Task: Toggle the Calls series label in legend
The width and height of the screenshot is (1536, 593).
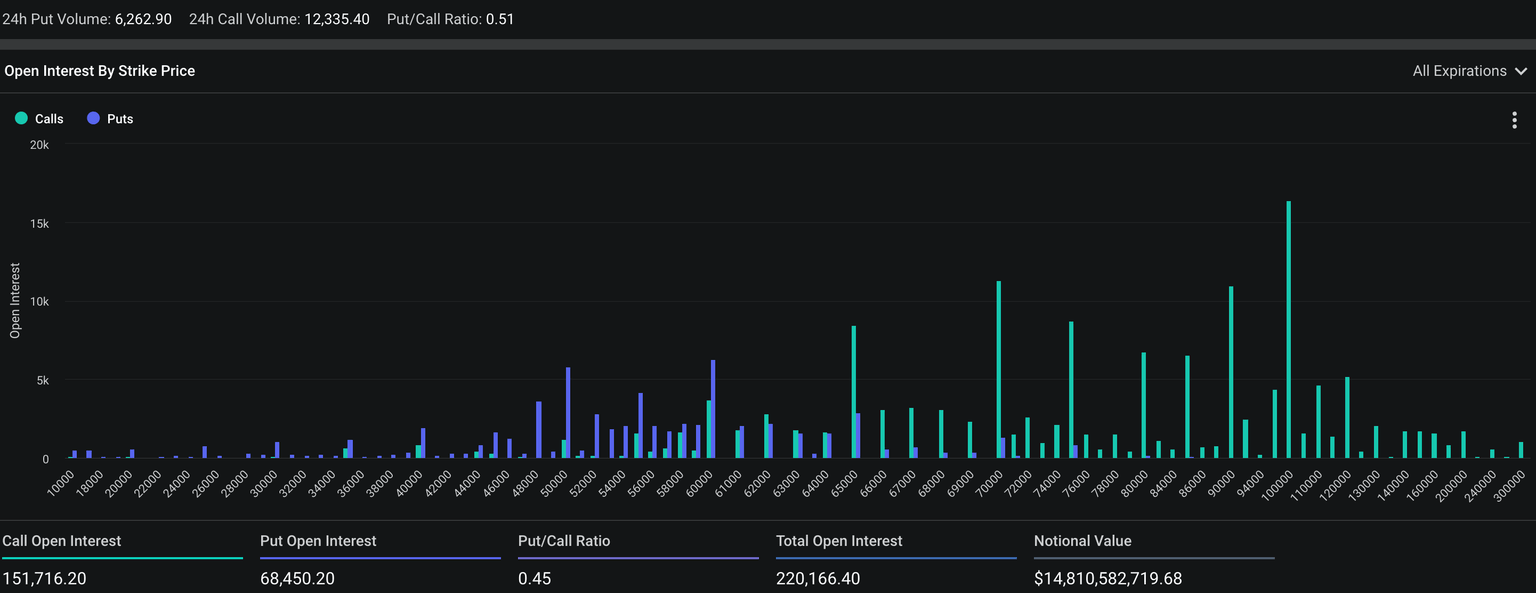Action: 49,119
